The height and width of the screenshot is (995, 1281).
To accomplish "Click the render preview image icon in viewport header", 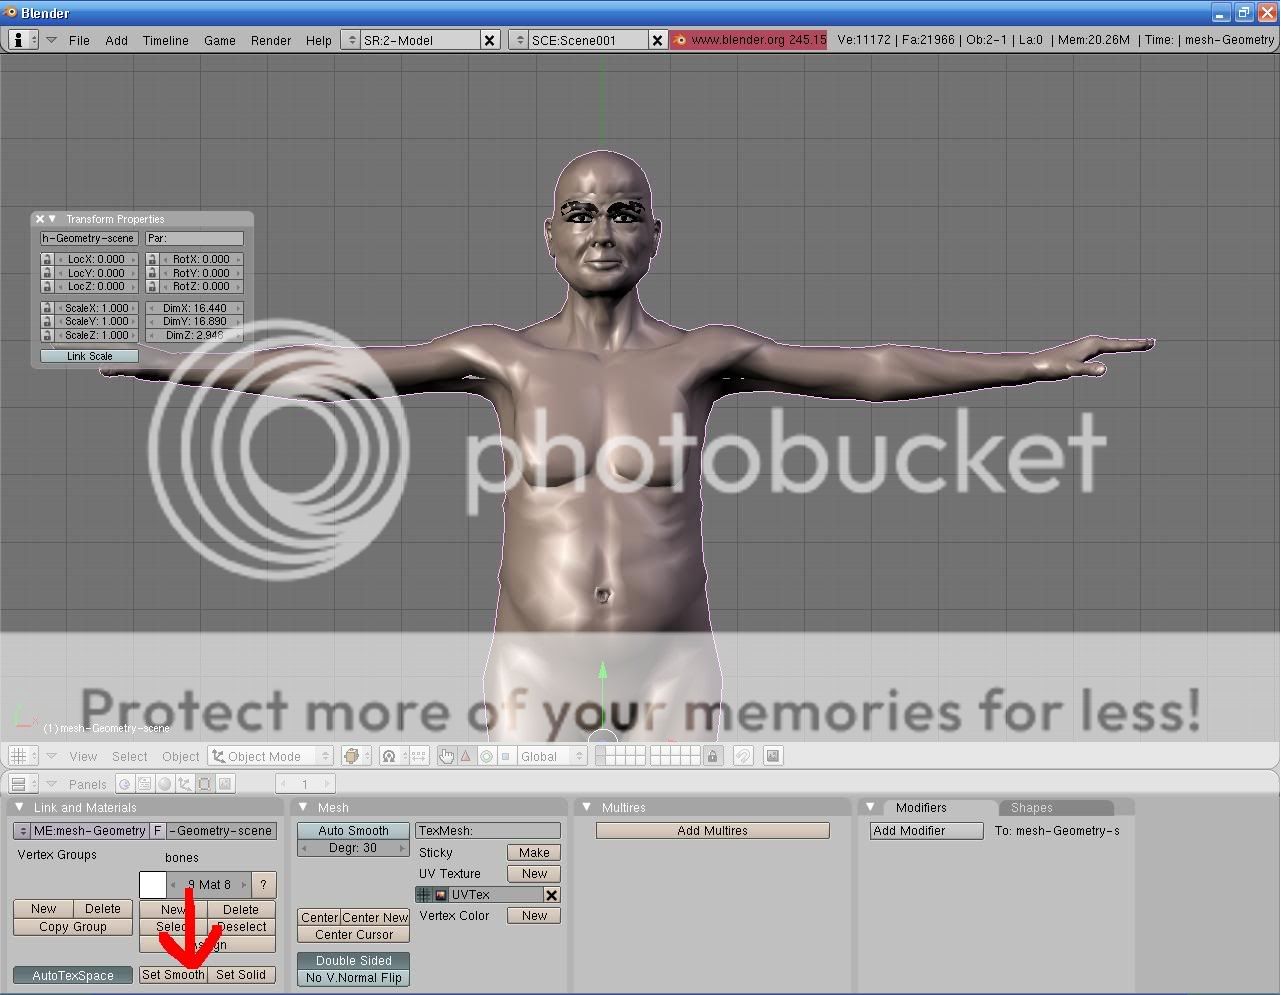I will [x=773, y=756].
